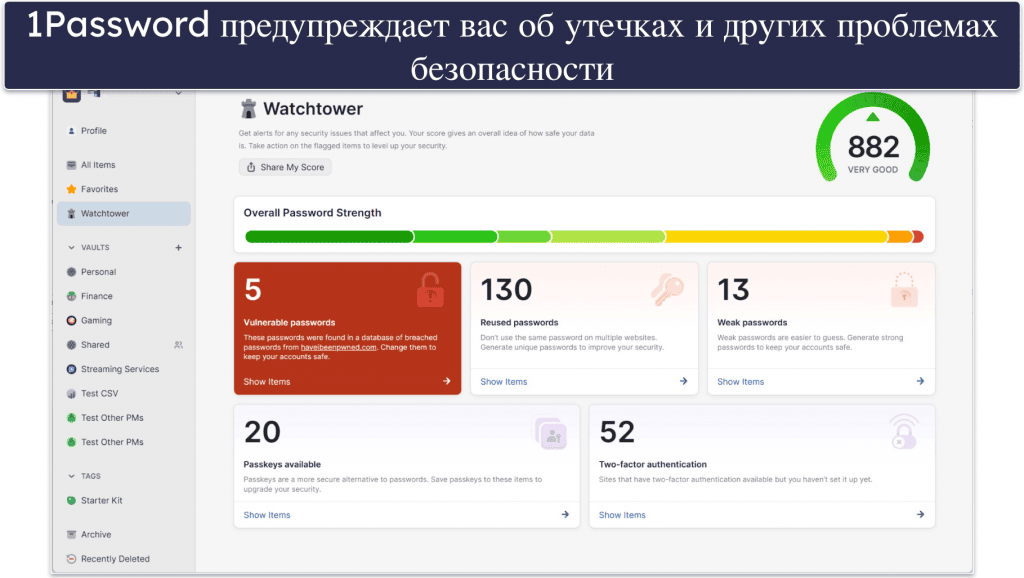Show Items for Reused passwords

(504, 381)
